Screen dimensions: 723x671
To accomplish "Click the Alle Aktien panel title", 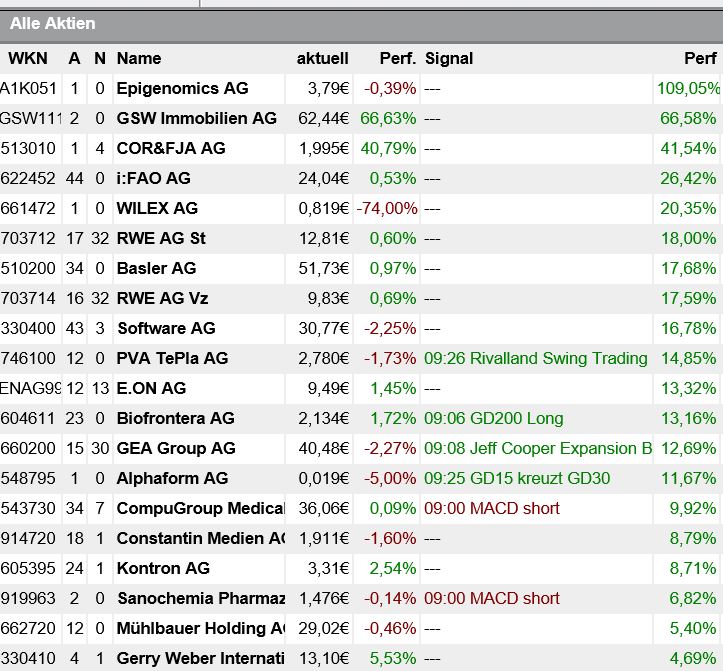I will pyautogui.click(x=53, y=23).
